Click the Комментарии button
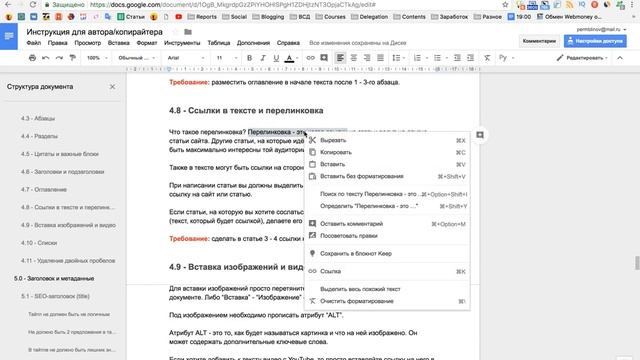 click(x=539, y=41)
